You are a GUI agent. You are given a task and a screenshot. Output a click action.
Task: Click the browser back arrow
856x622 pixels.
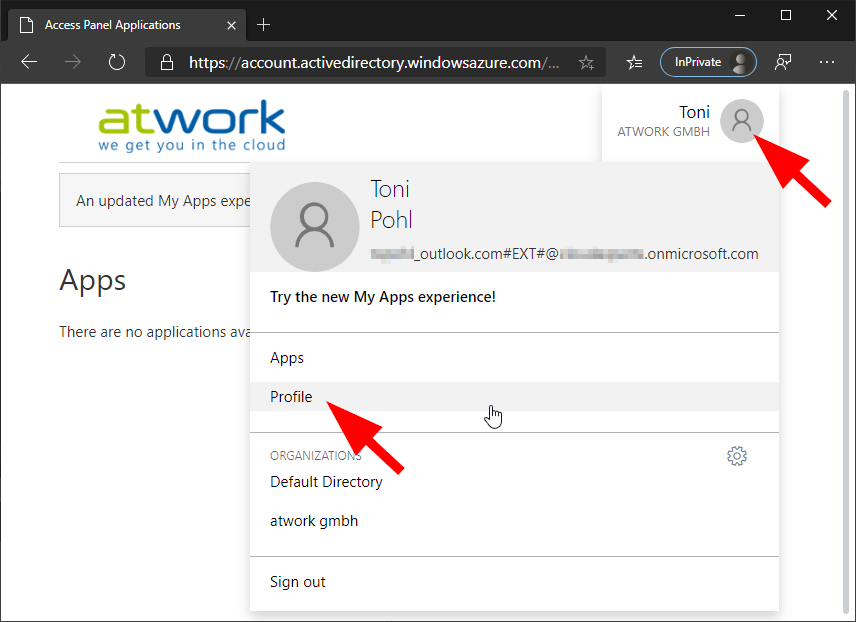pos(29,62)
